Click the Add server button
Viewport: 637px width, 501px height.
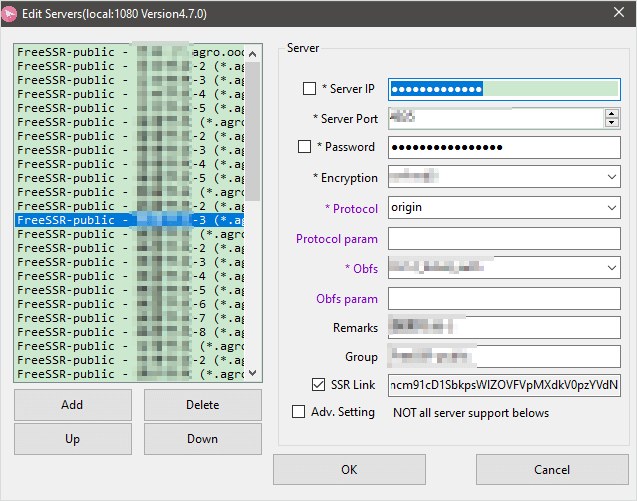[72, 405]
